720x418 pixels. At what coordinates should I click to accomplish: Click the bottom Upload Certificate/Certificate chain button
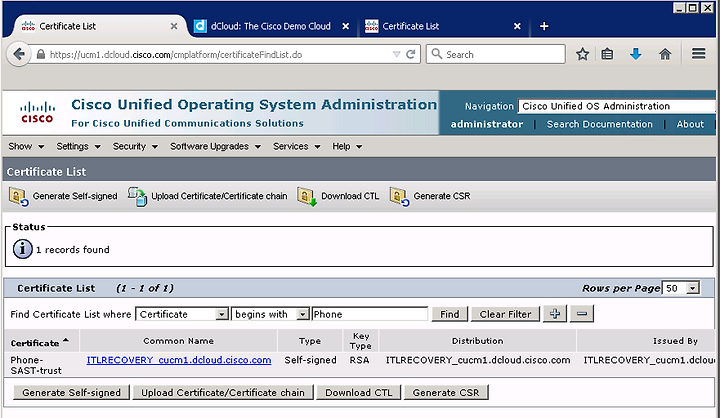pos(223,393)
